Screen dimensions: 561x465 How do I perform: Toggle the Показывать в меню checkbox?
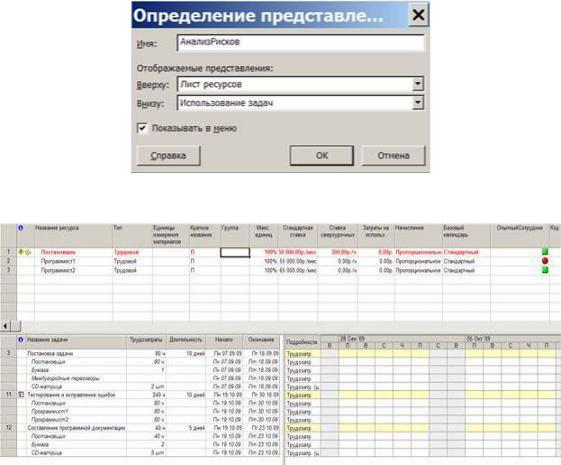[x=142, y=128]
